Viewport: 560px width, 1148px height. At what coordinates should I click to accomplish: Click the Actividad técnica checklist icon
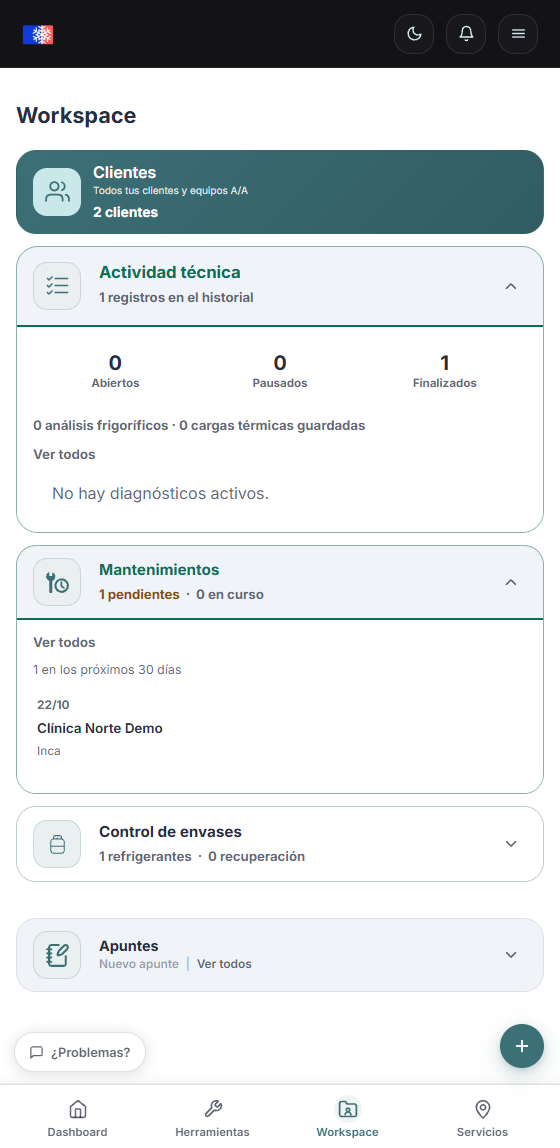[x=57, y=286]
